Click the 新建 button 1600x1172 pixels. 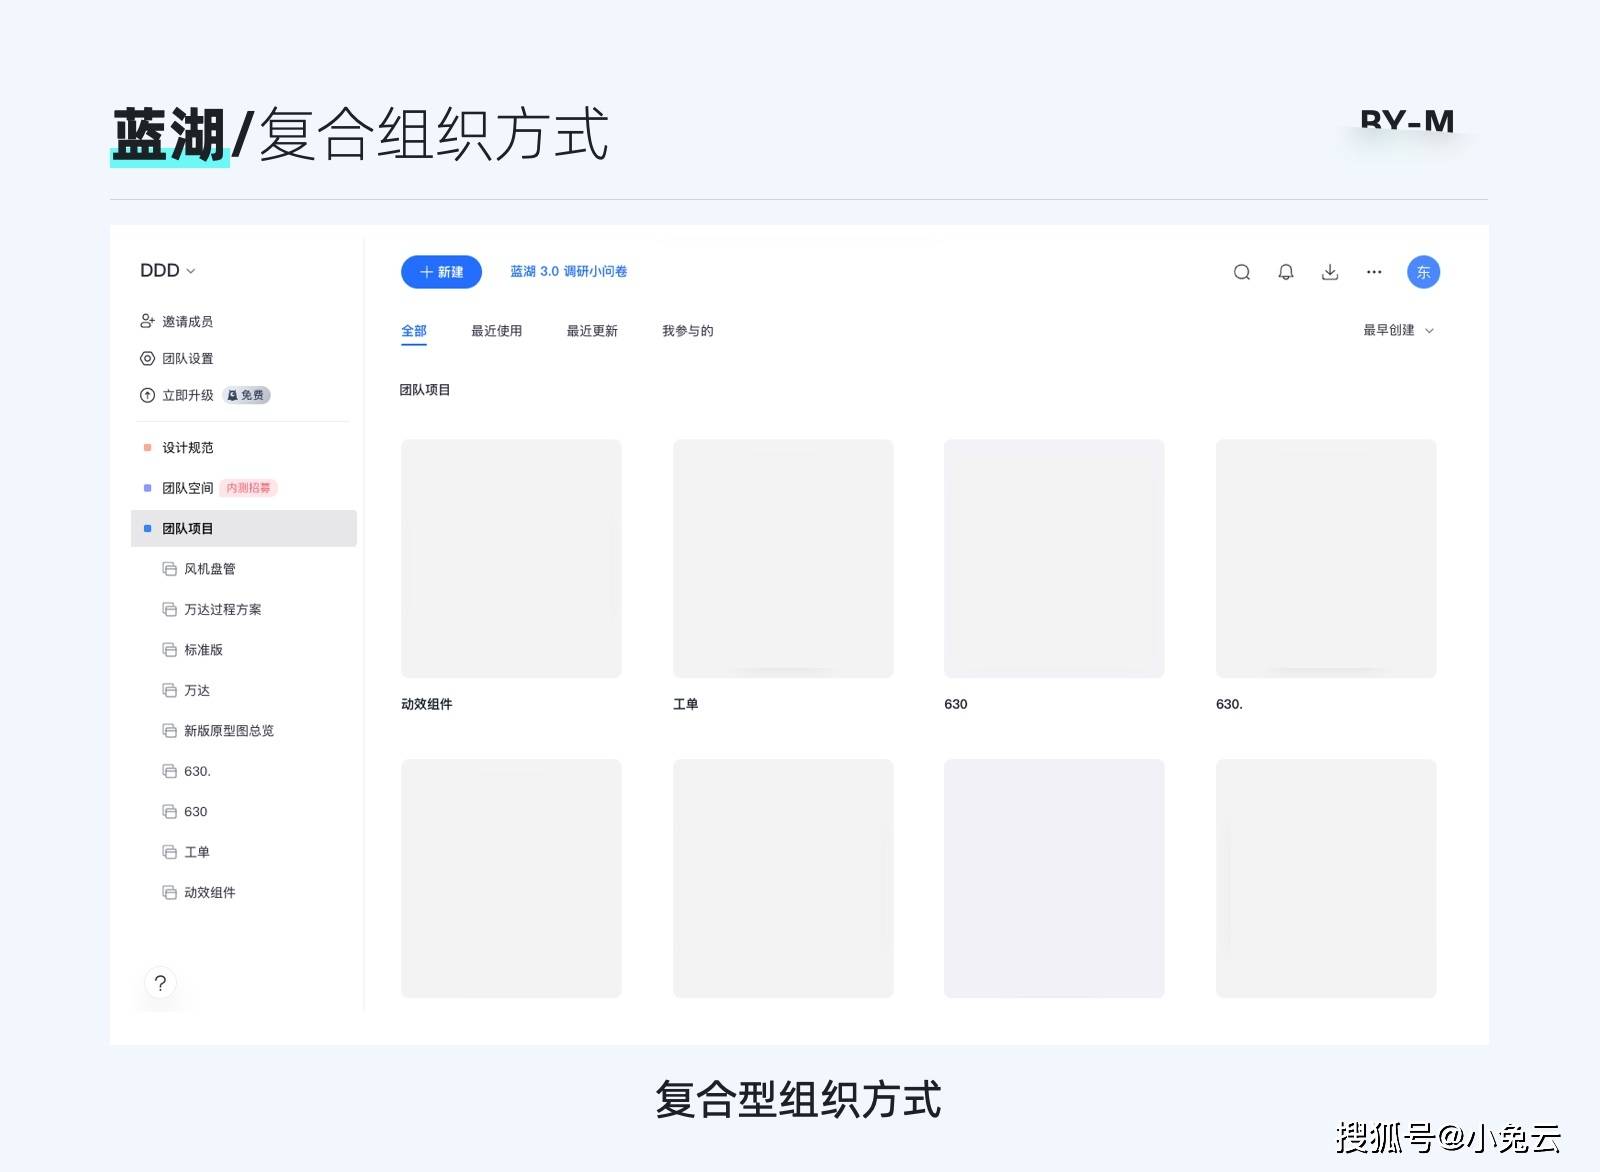pos(441,272)
